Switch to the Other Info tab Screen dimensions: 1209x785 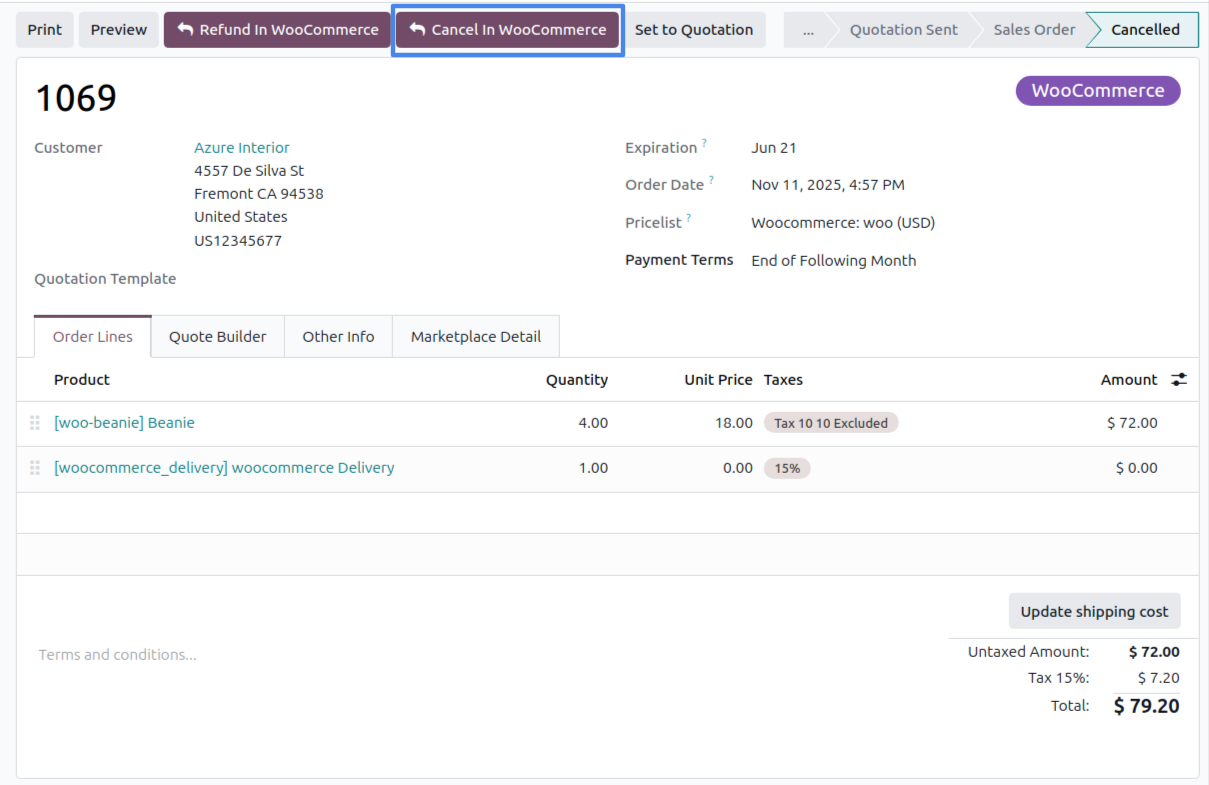tap(339, 337)
